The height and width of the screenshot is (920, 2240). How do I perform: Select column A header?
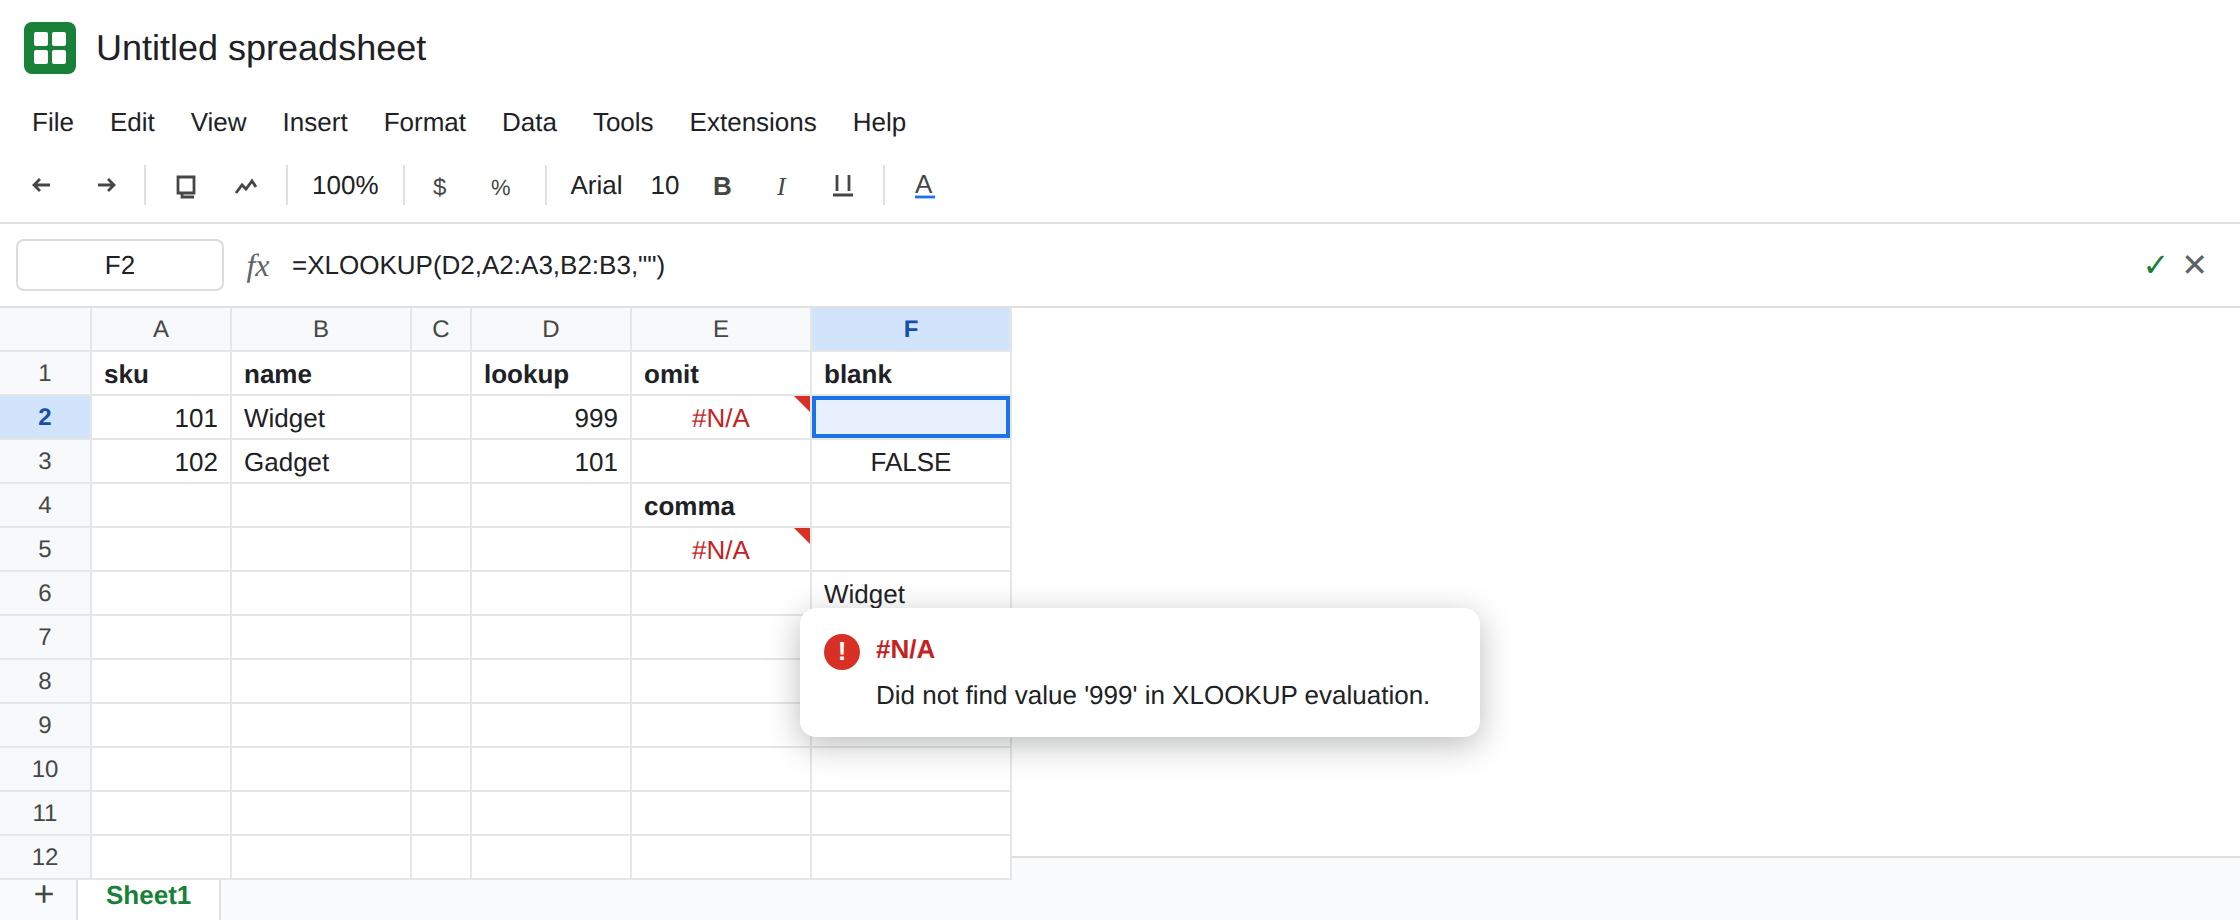tap(161, 329)
